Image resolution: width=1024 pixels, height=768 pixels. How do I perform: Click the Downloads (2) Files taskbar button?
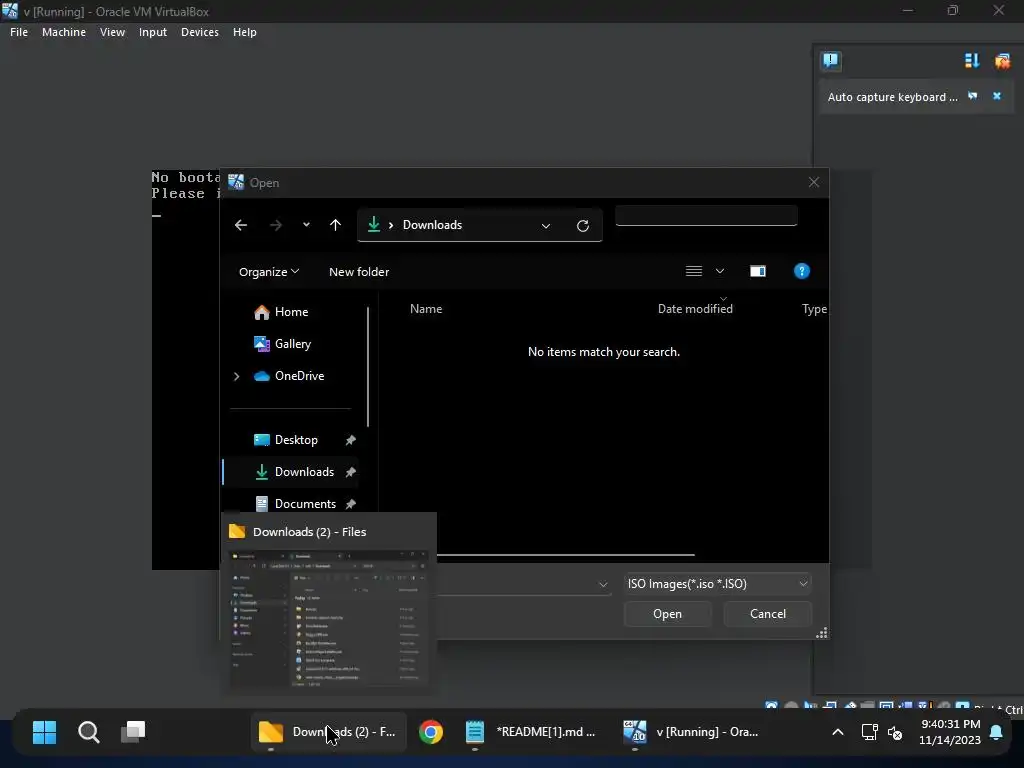[x=328, y=732]
